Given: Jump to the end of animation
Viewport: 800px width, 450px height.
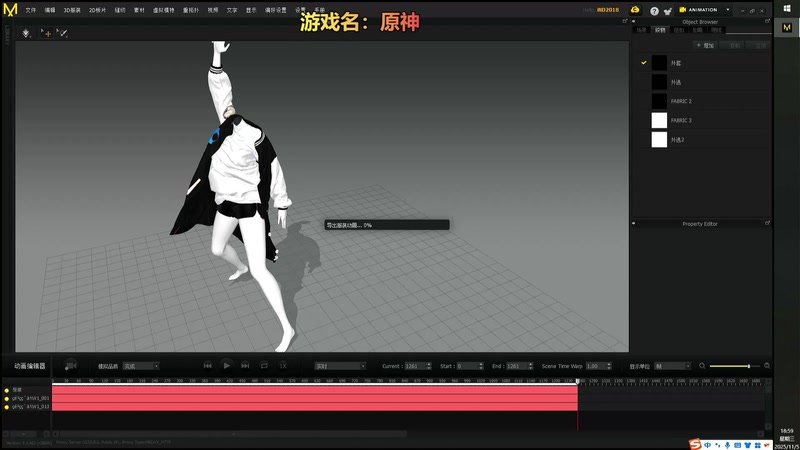Looking at the screenshot, I should click(x=245, y=365).
